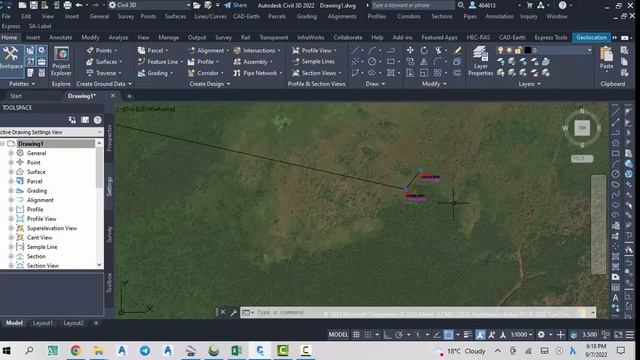Click the keyword search field in title bar

[413, 5]
